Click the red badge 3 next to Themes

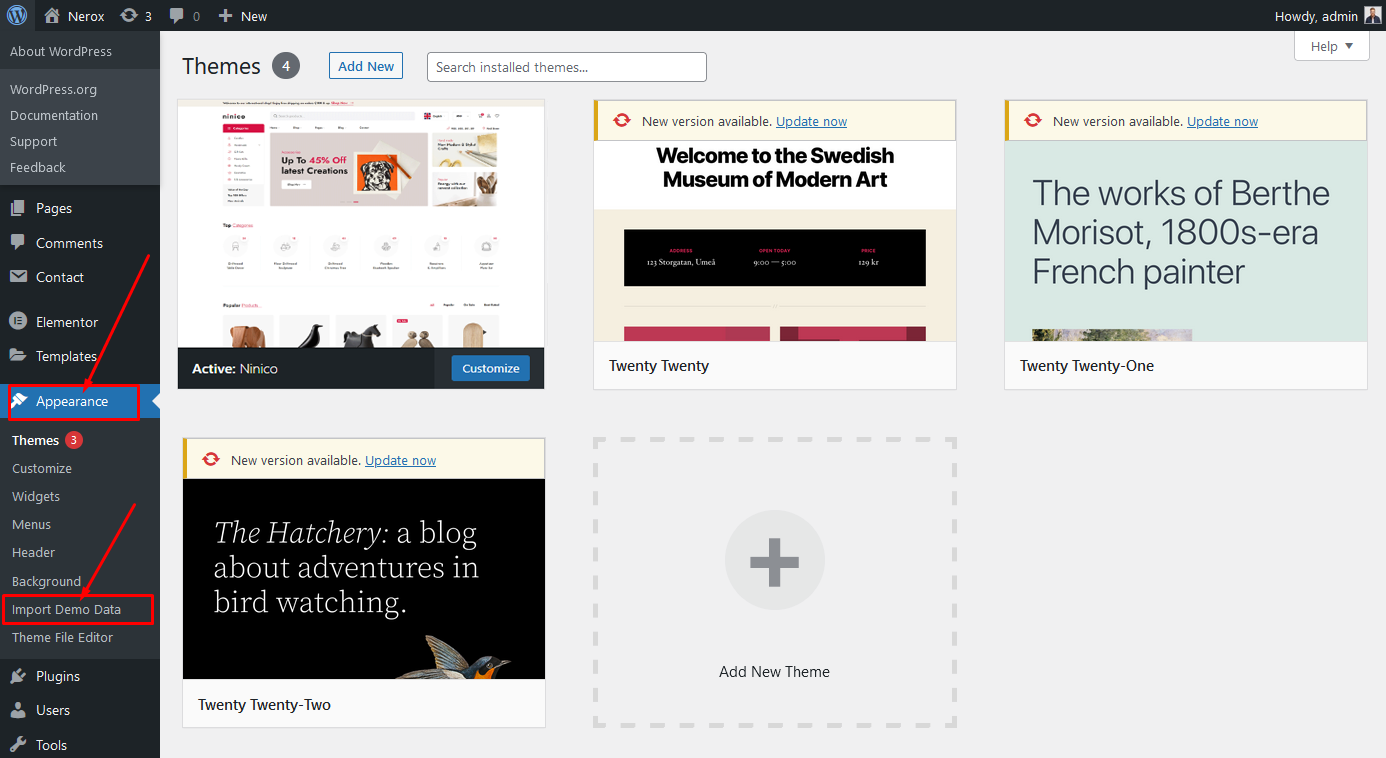74,440
